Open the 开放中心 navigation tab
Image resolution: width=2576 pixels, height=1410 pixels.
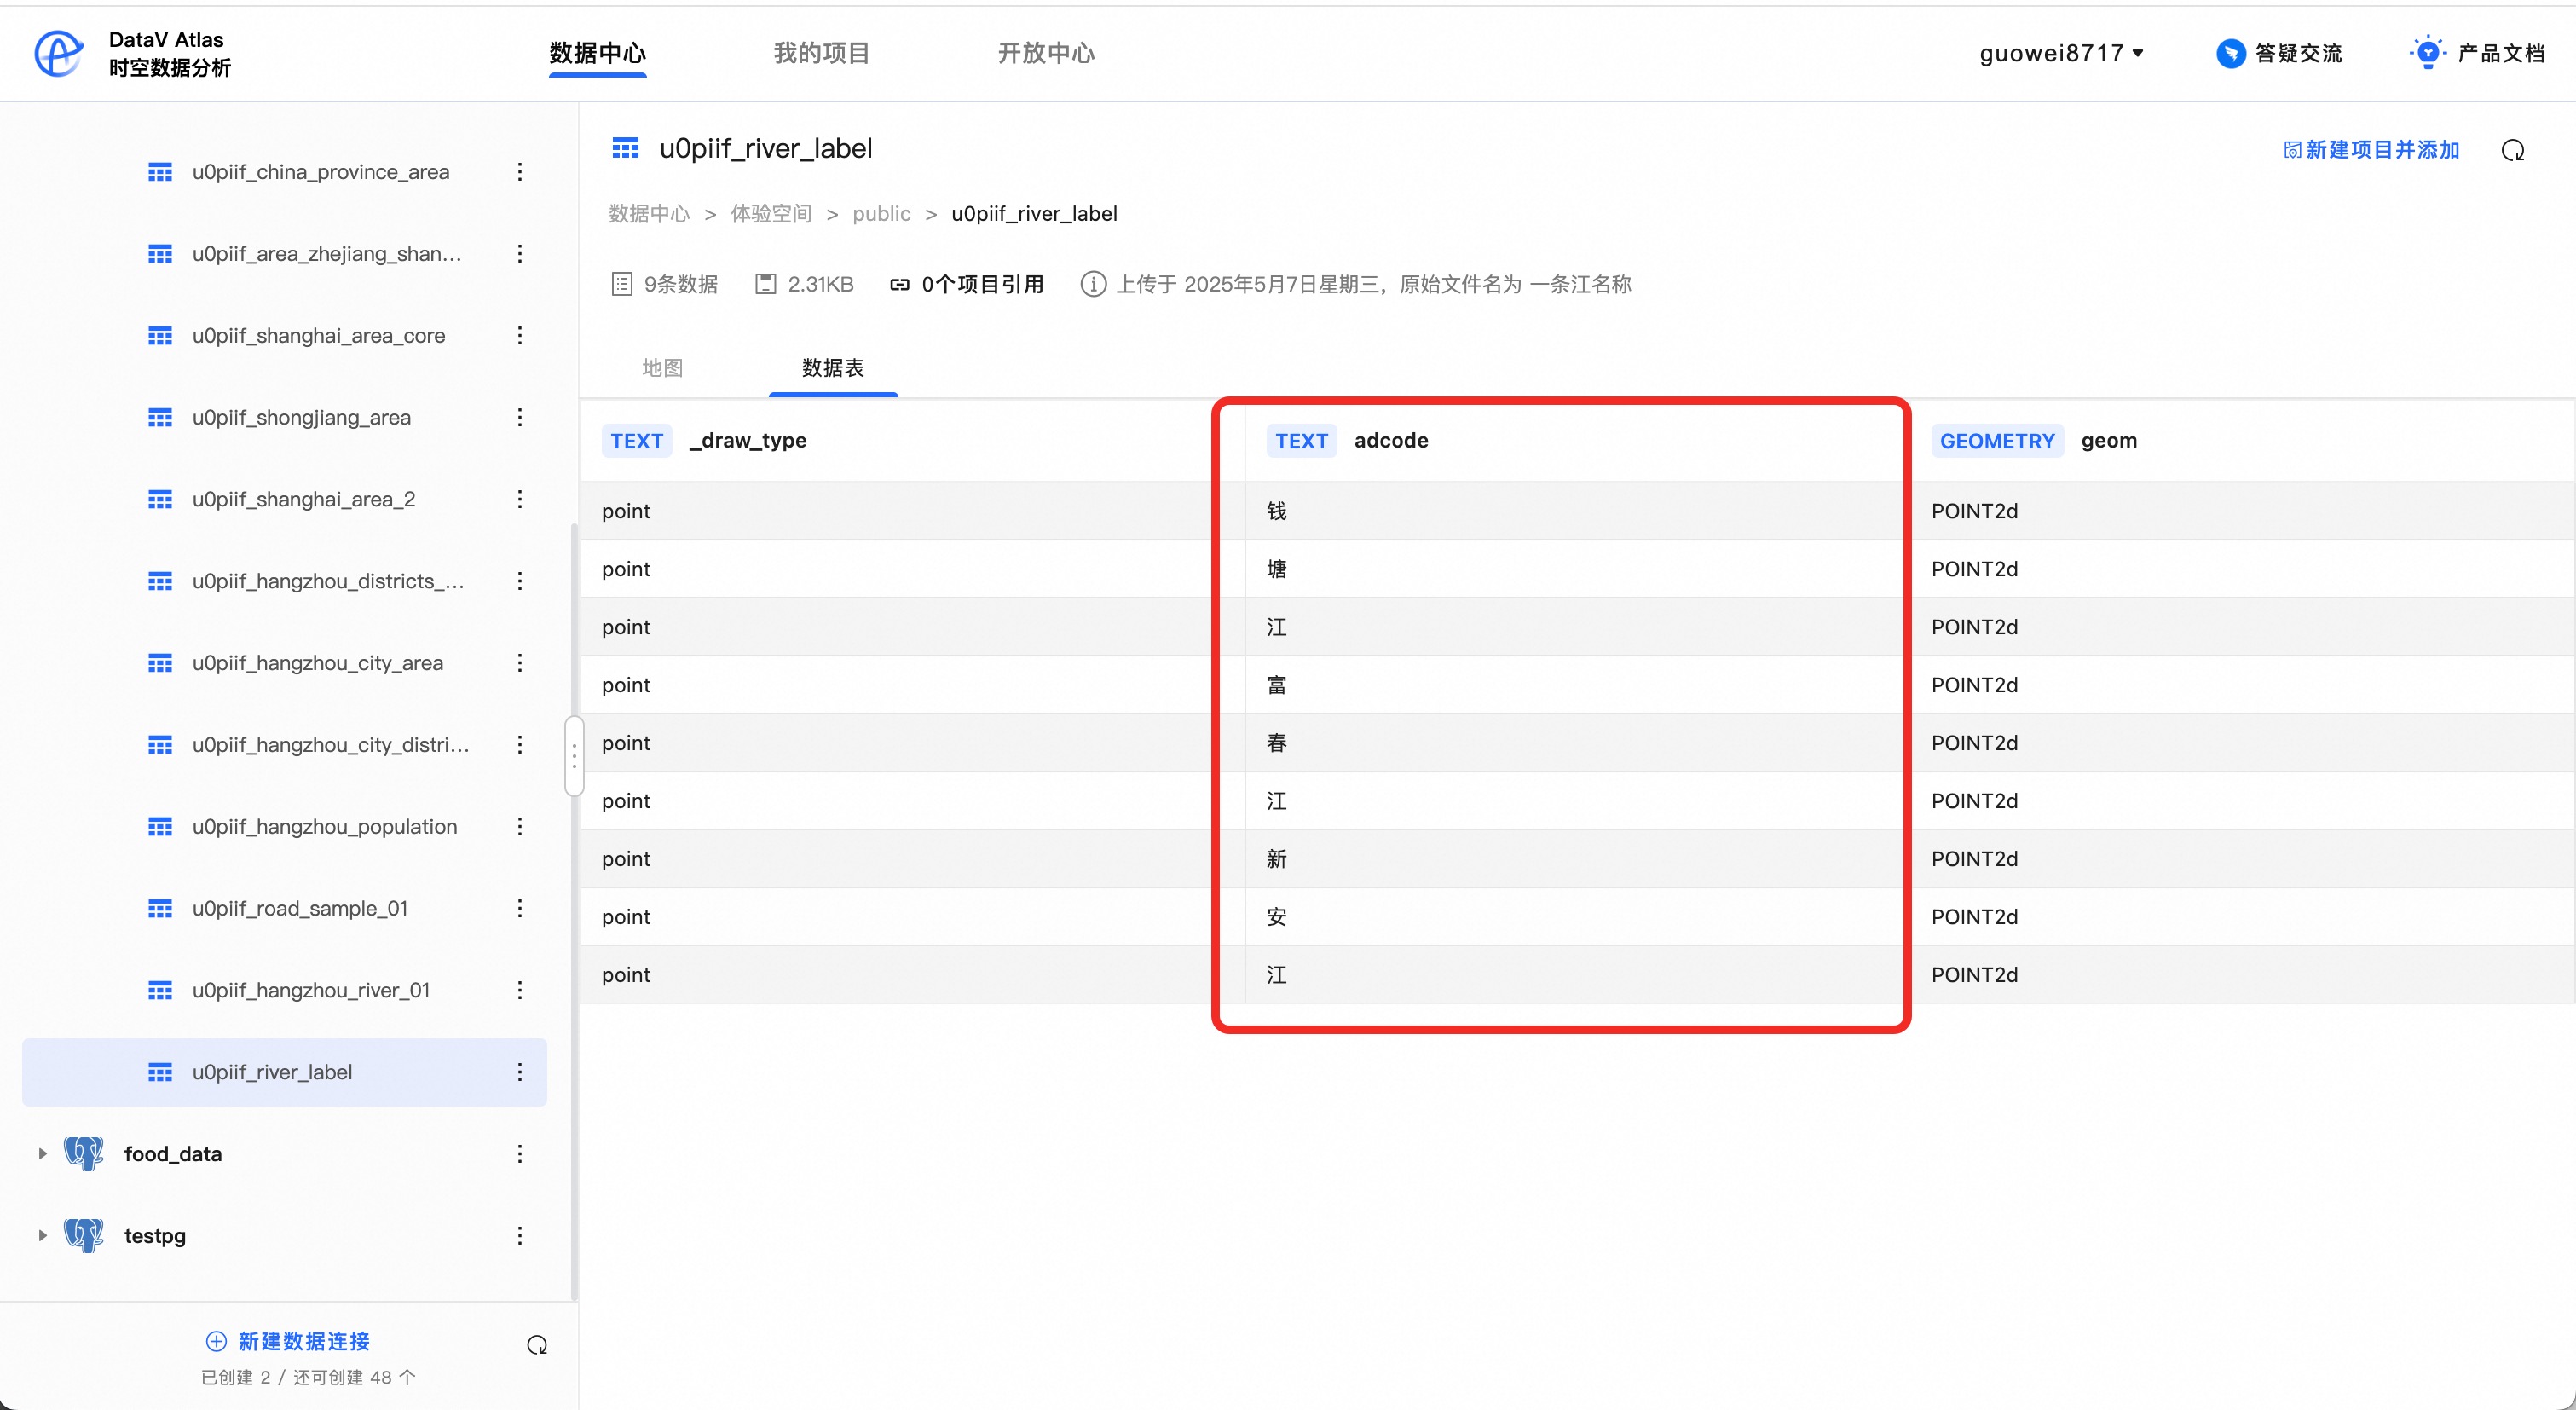click(1045, 53)
